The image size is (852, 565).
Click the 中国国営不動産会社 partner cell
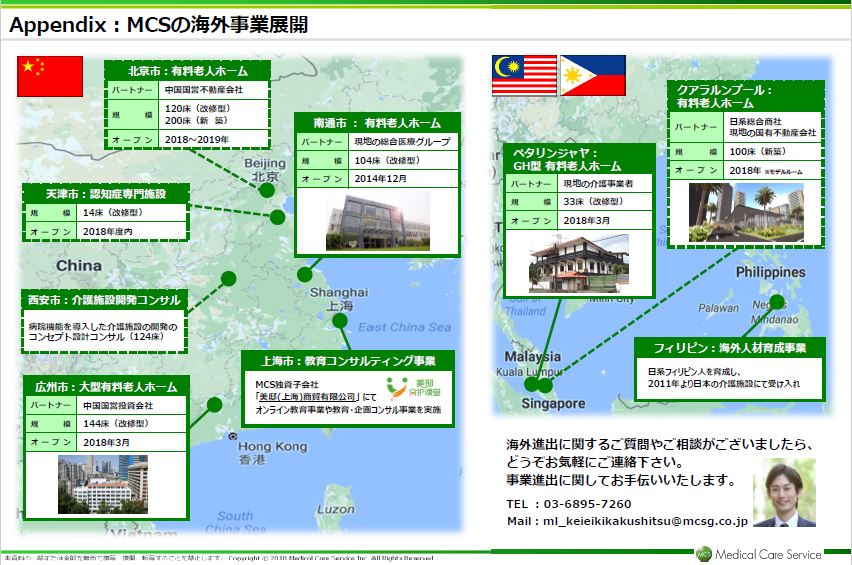point(214,90)
